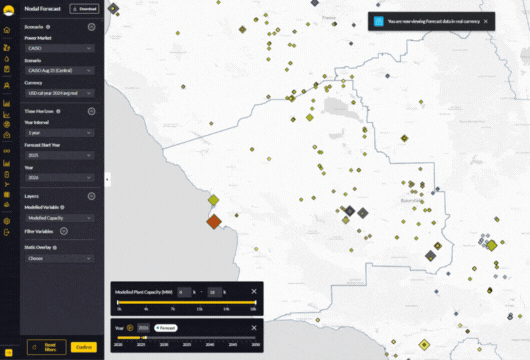Collapse the Scenario section
This screenshot has height=360, width=530.
(x=91, y=27)
